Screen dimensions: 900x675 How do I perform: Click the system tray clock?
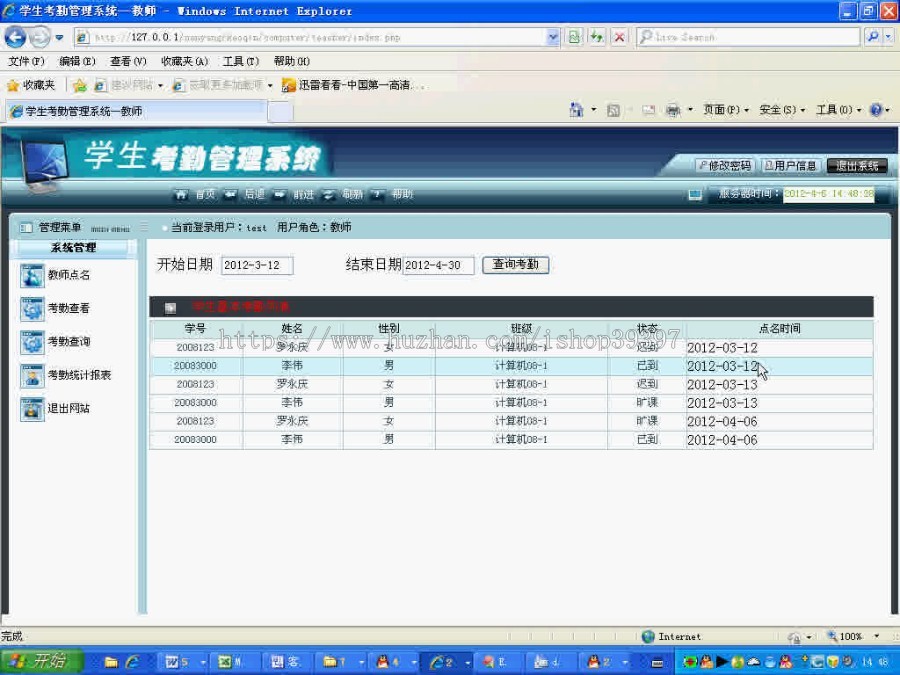tap(875, 662)
